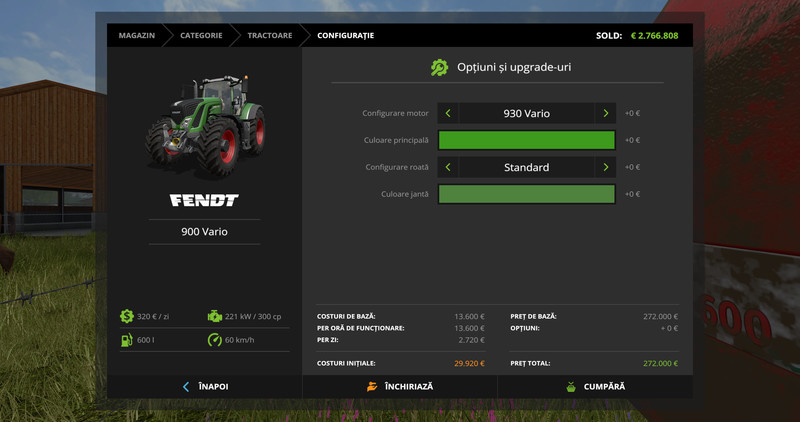Click the engine power icon

[x=215, y=316]
